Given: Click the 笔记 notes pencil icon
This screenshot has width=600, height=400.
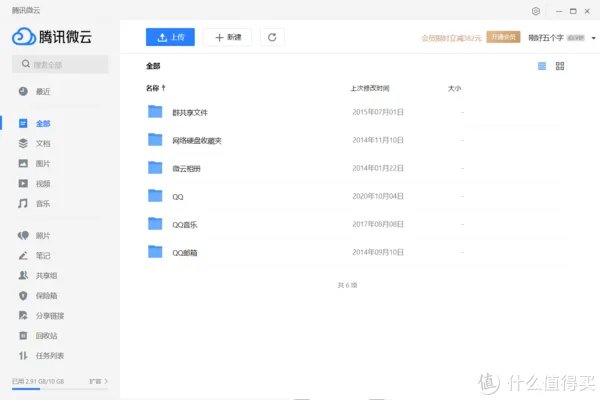Looking at the screenshot, I should tap(23, 255).
